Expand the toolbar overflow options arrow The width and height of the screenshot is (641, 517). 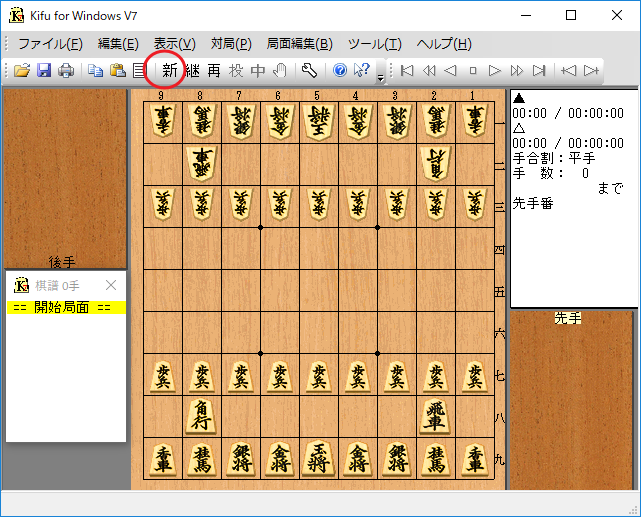click(x=380, y=75)
